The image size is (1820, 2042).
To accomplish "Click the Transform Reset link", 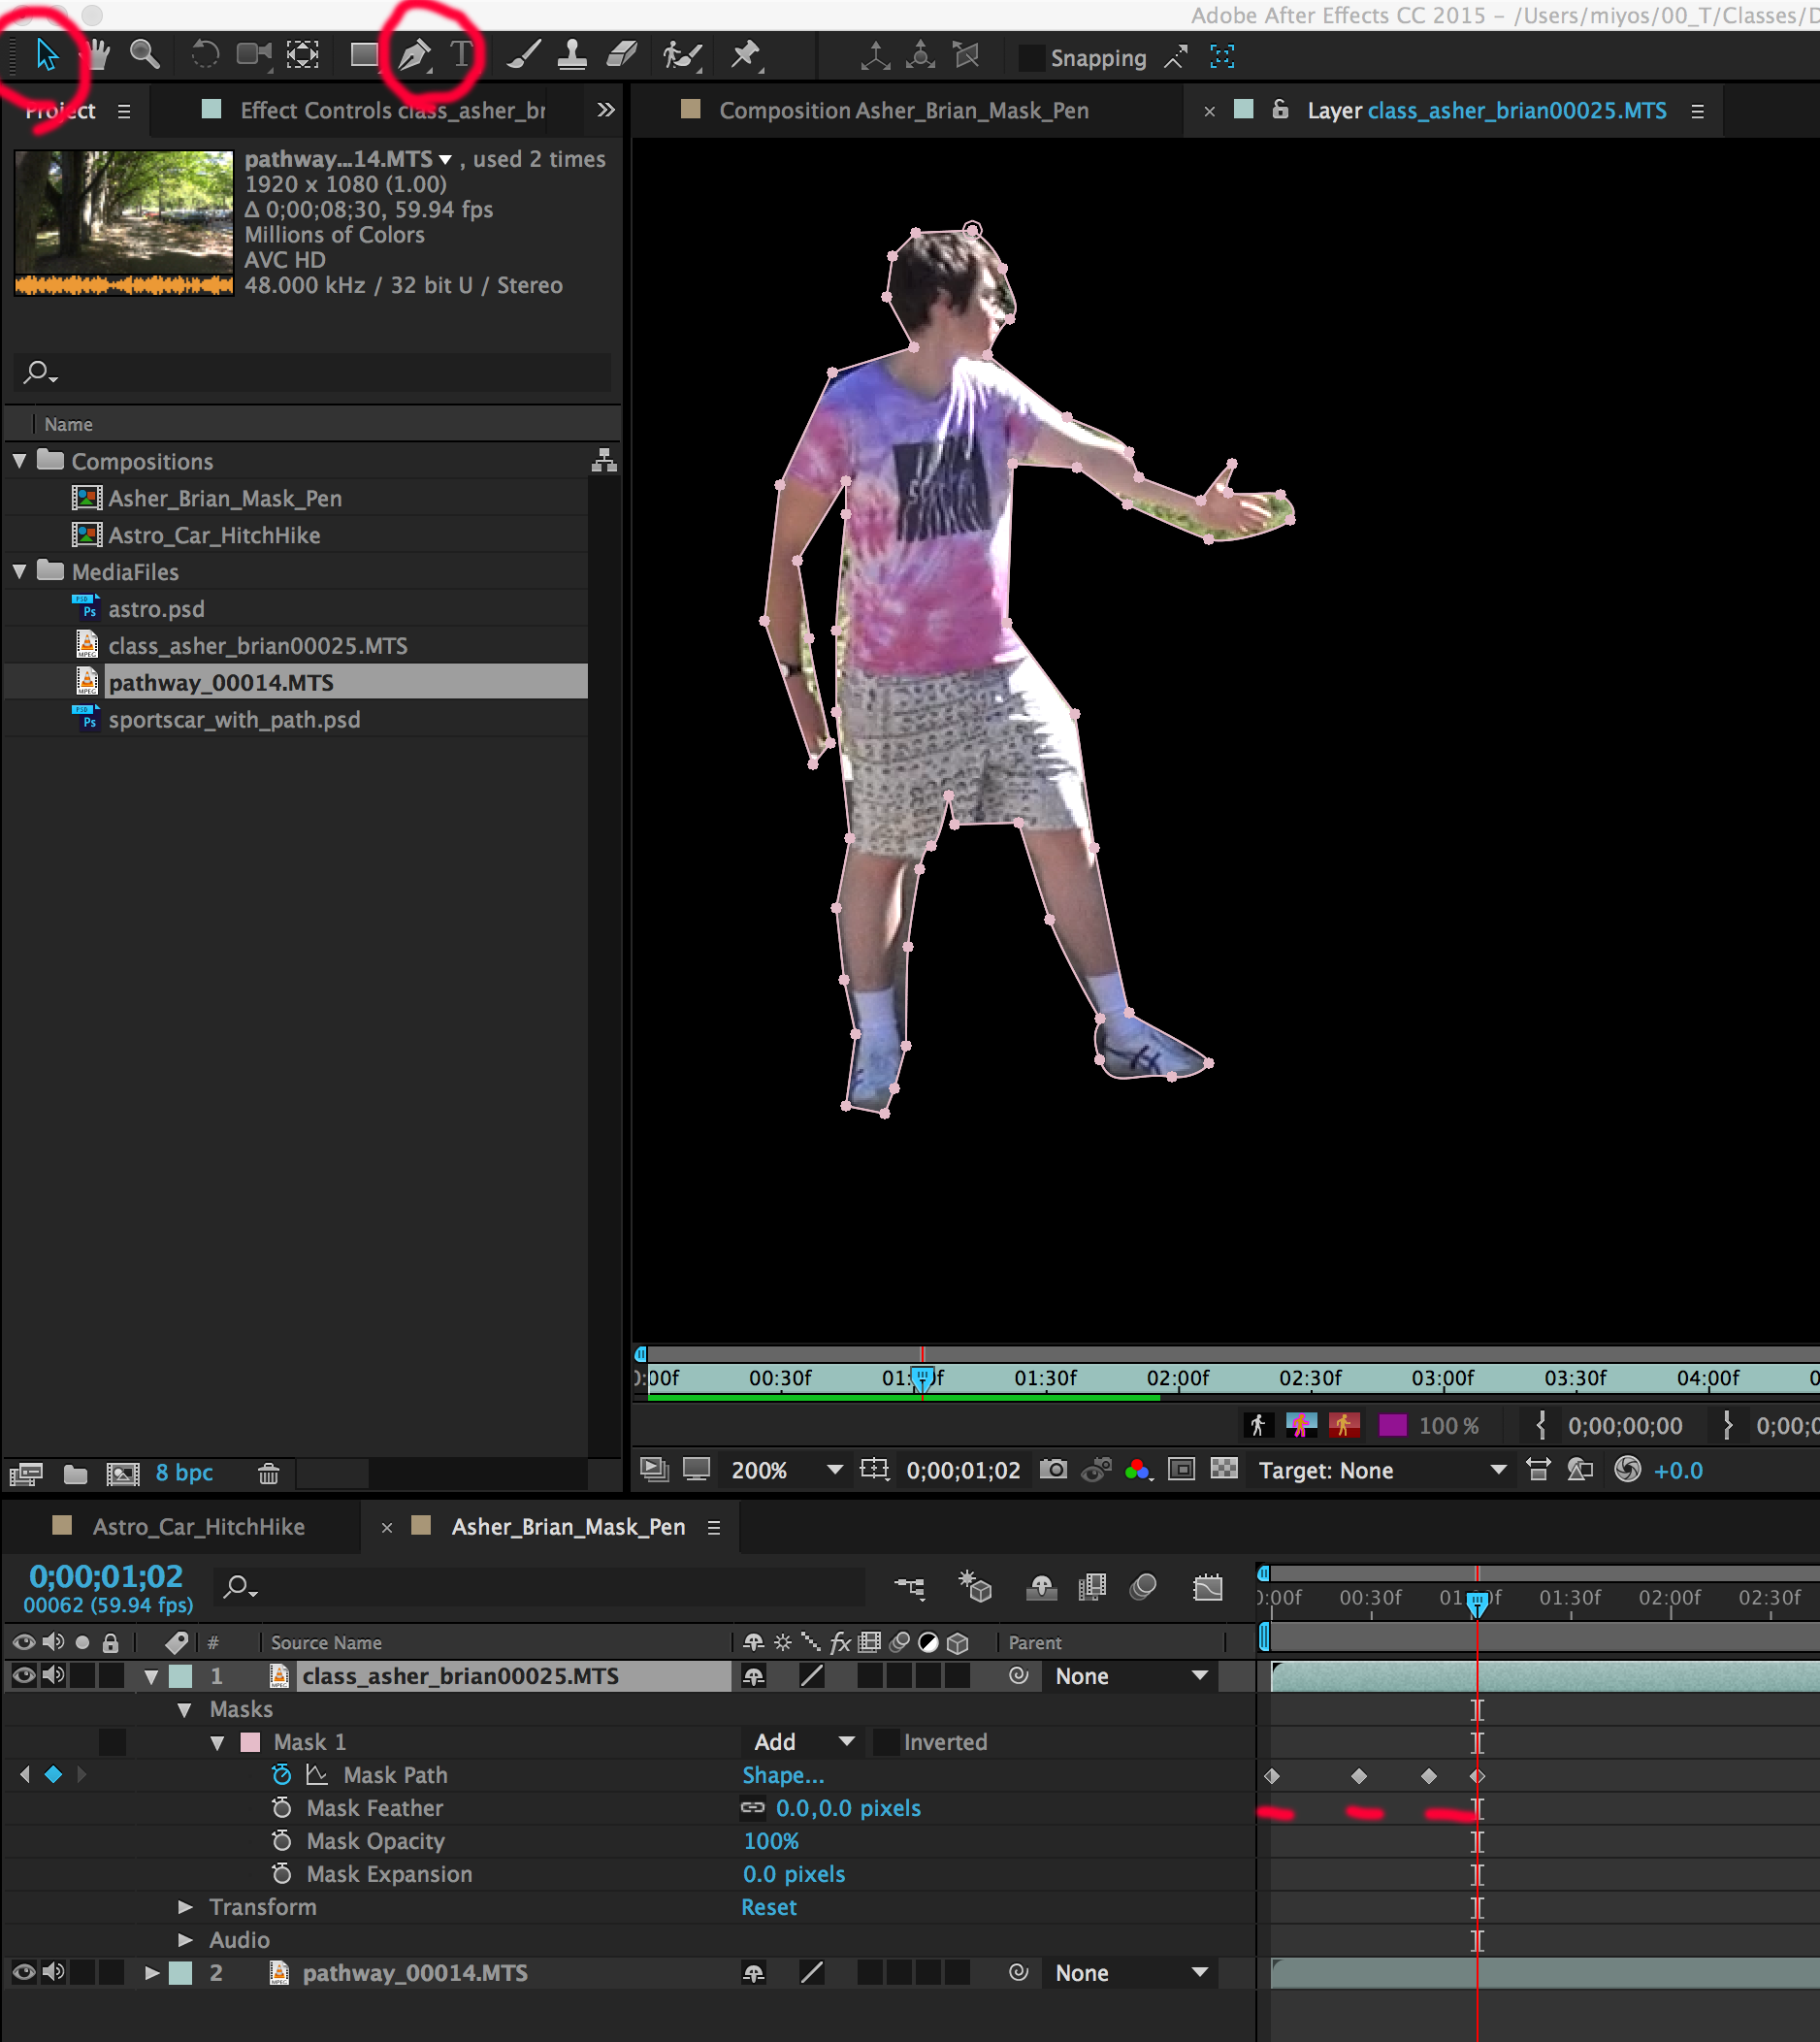I will (768, 1907).
